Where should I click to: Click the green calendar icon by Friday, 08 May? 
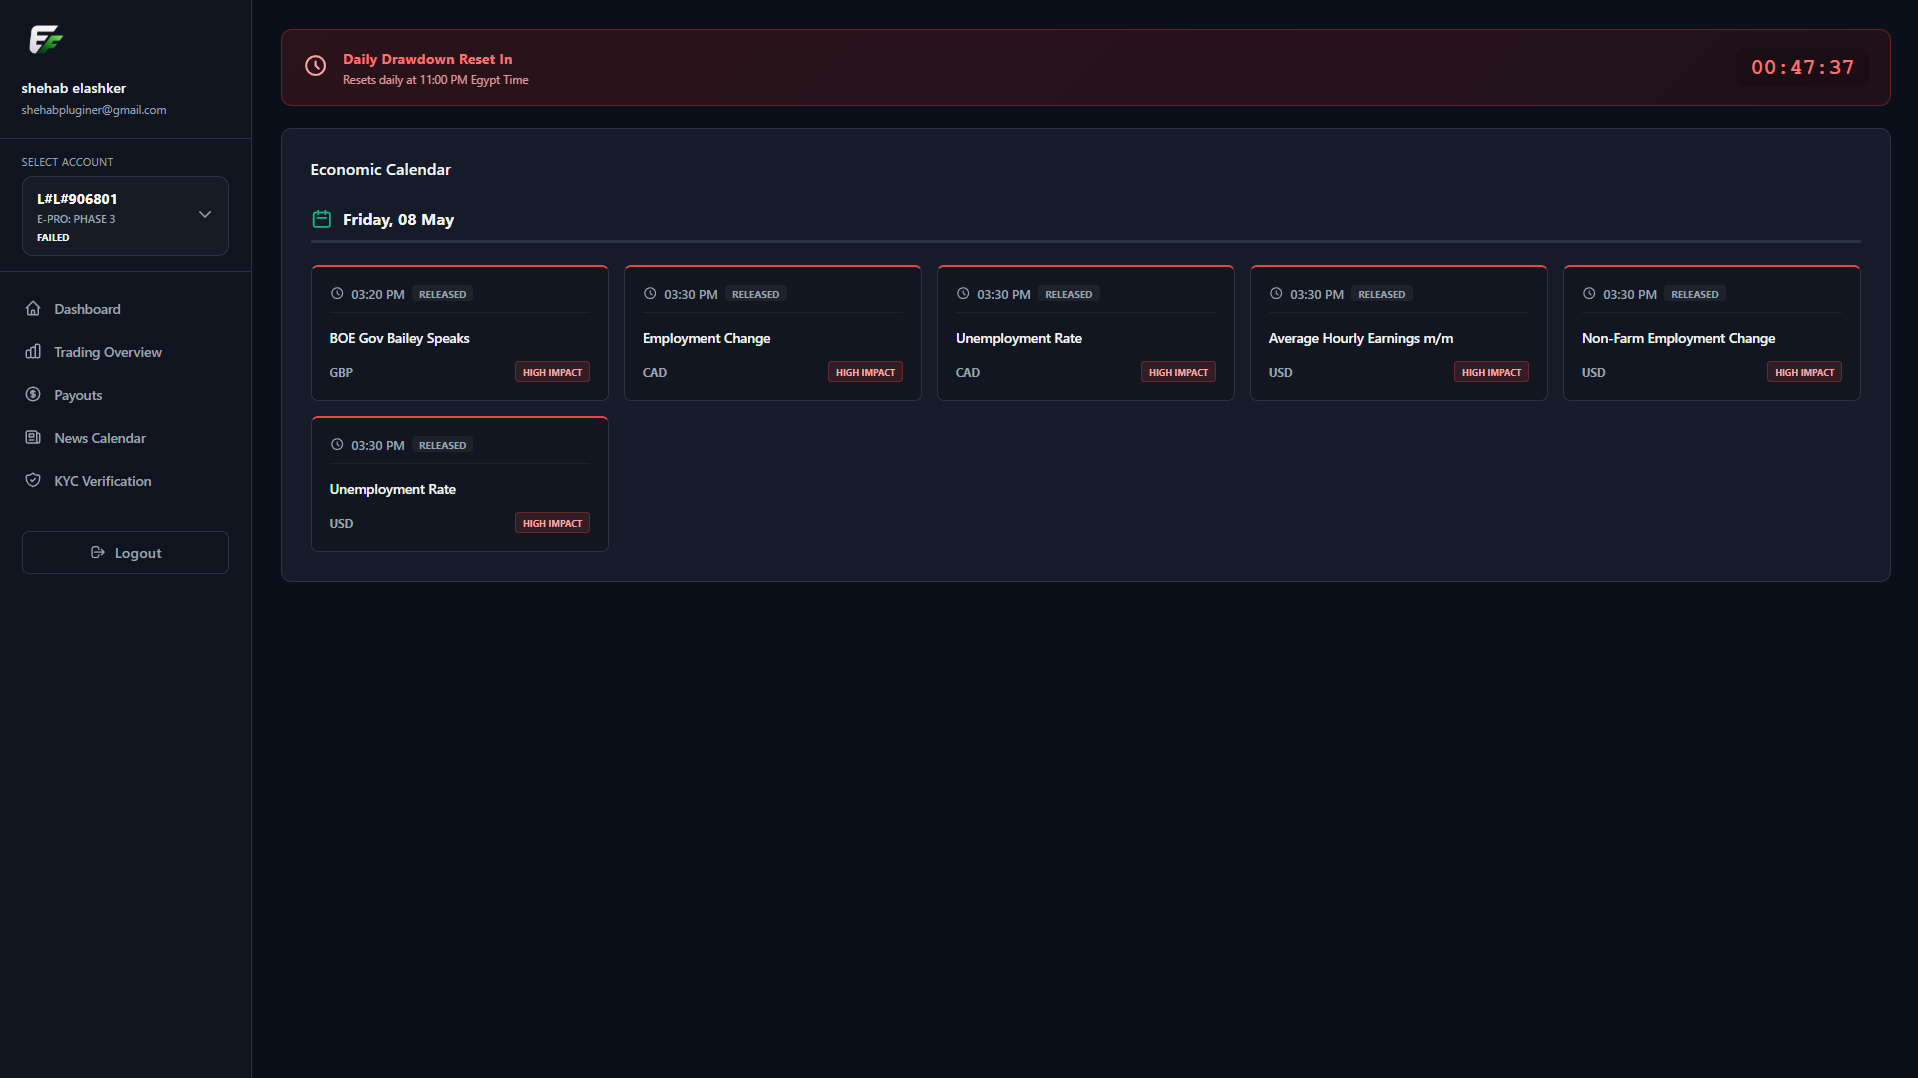tap(321, 219)
